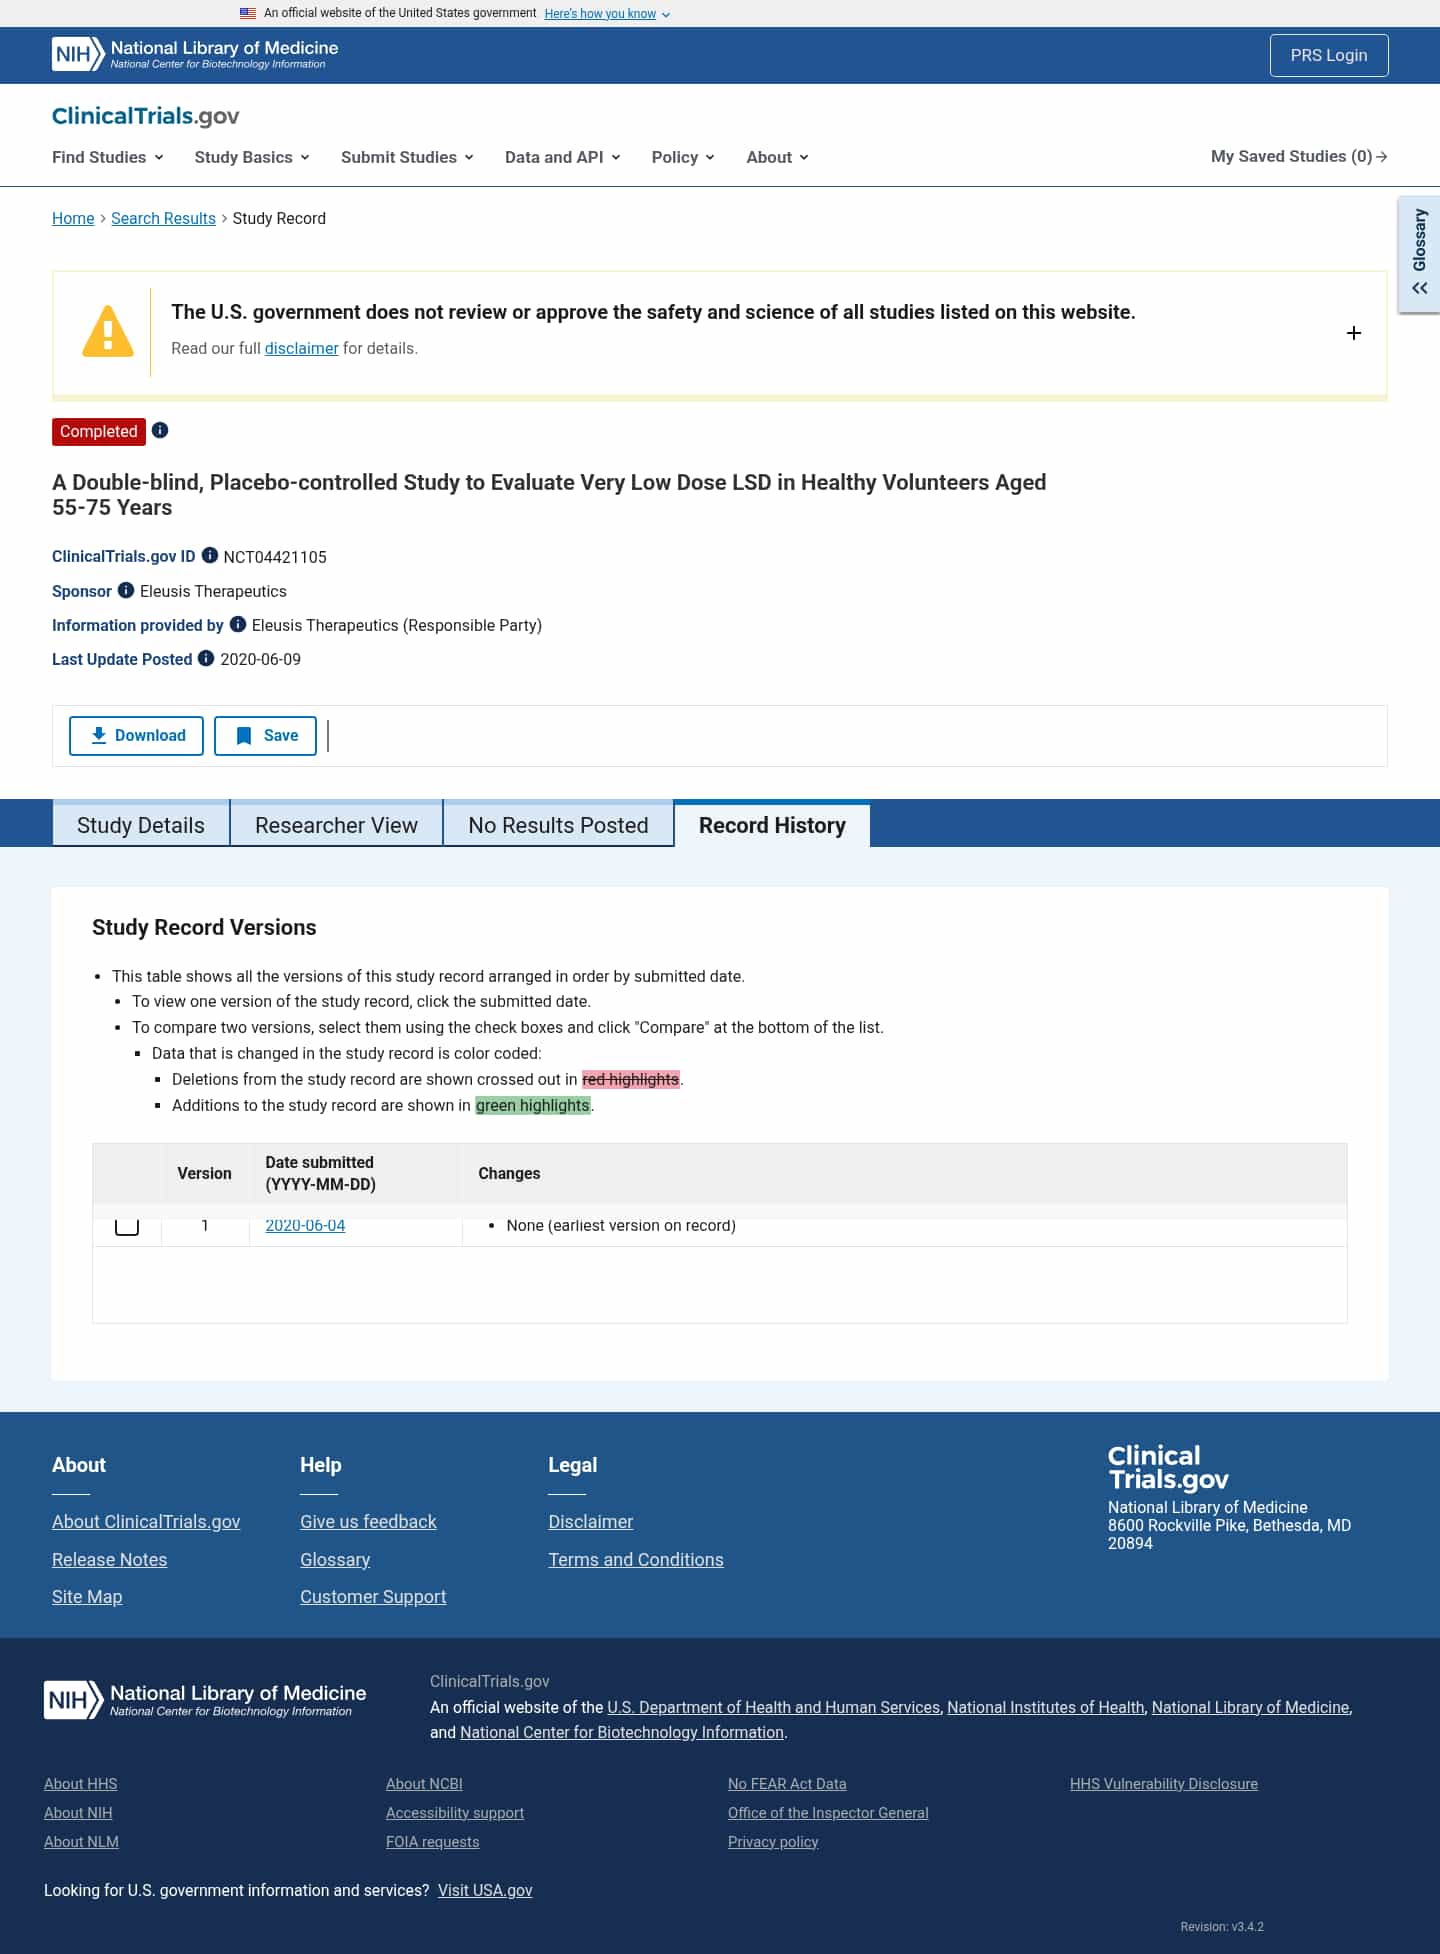This screenshot has height=1954, width=1440.
Task: Open National Center for Biotechnology Information link
Action: [622, 1732]
